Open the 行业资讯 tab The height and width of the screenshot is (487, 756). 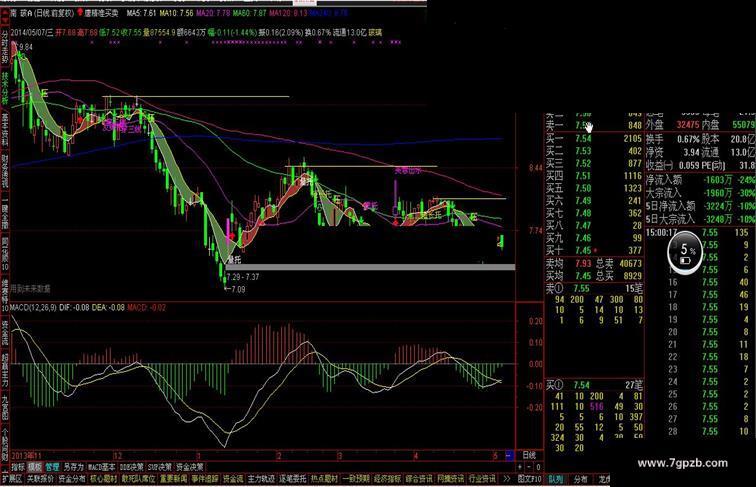point(482,479)
